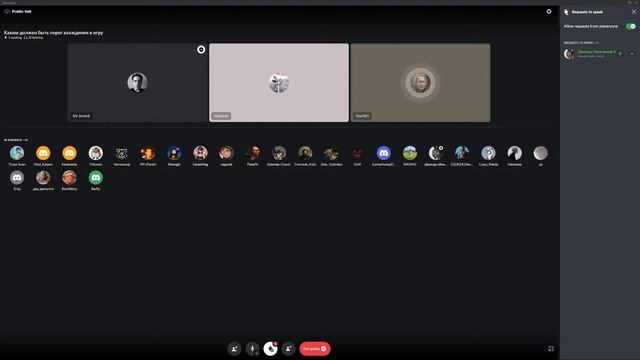Open the blue default Discord avatar in audience

pos(384,153)
